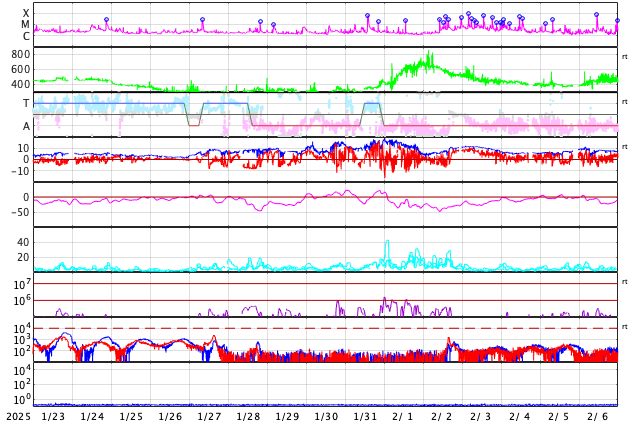Click the cyan spike peaking above 40
634x424 pixels.
387,247
